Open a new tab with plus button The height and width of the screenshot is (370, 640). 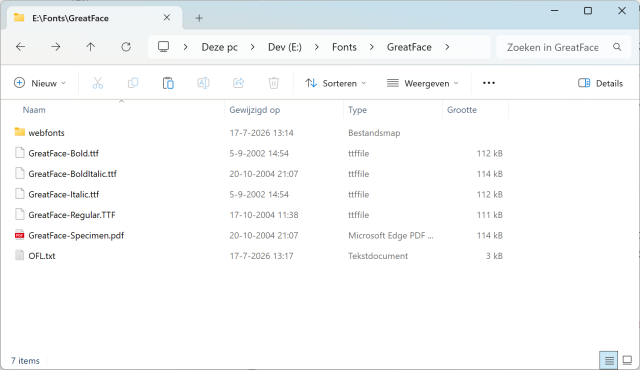pyautogui.click(x=199, y=18)
